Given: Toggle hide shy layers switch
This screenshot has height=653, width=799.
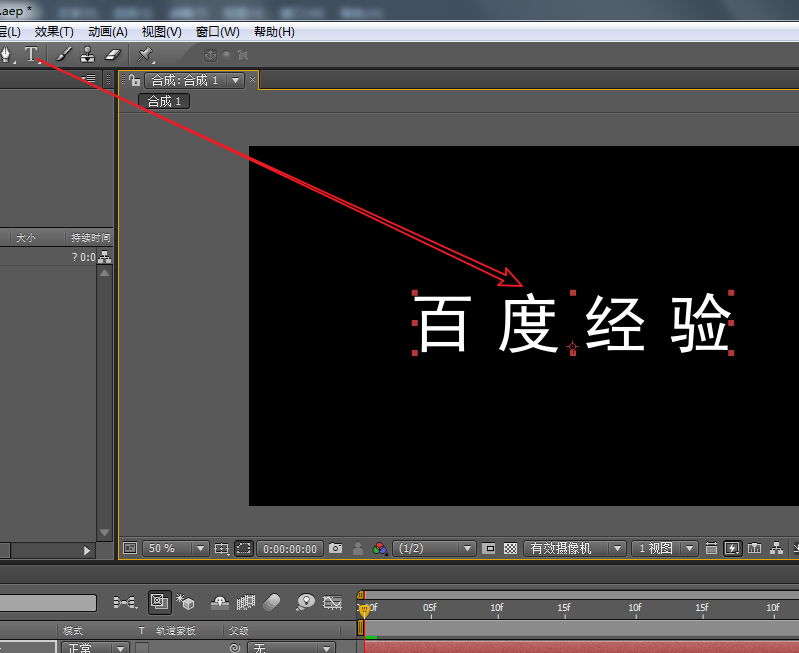Looking at the screenshot, I should pyautogui.click(x=220, y=603).
